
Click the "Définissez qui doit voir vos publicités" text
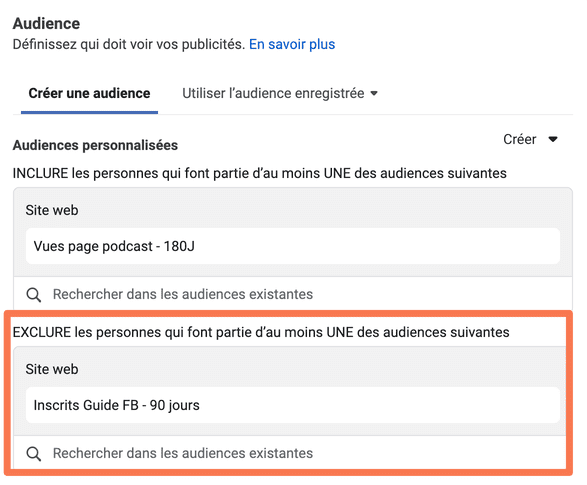[129, 44]
